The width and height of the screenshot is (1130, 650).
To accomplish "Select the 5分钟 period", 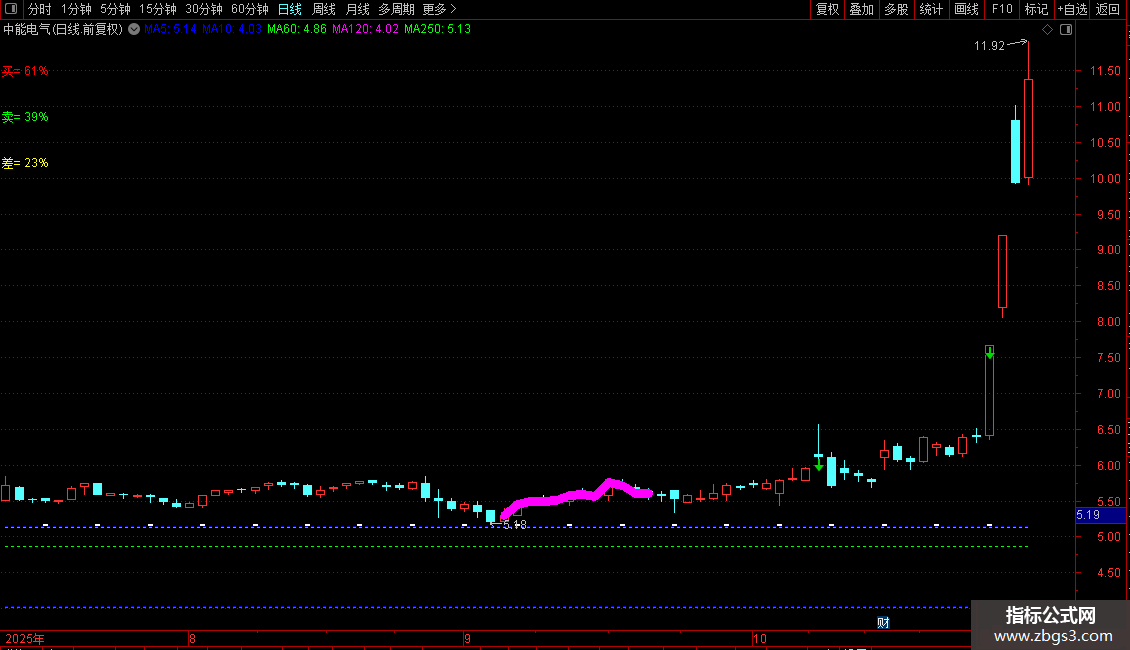I will [115, 9].
